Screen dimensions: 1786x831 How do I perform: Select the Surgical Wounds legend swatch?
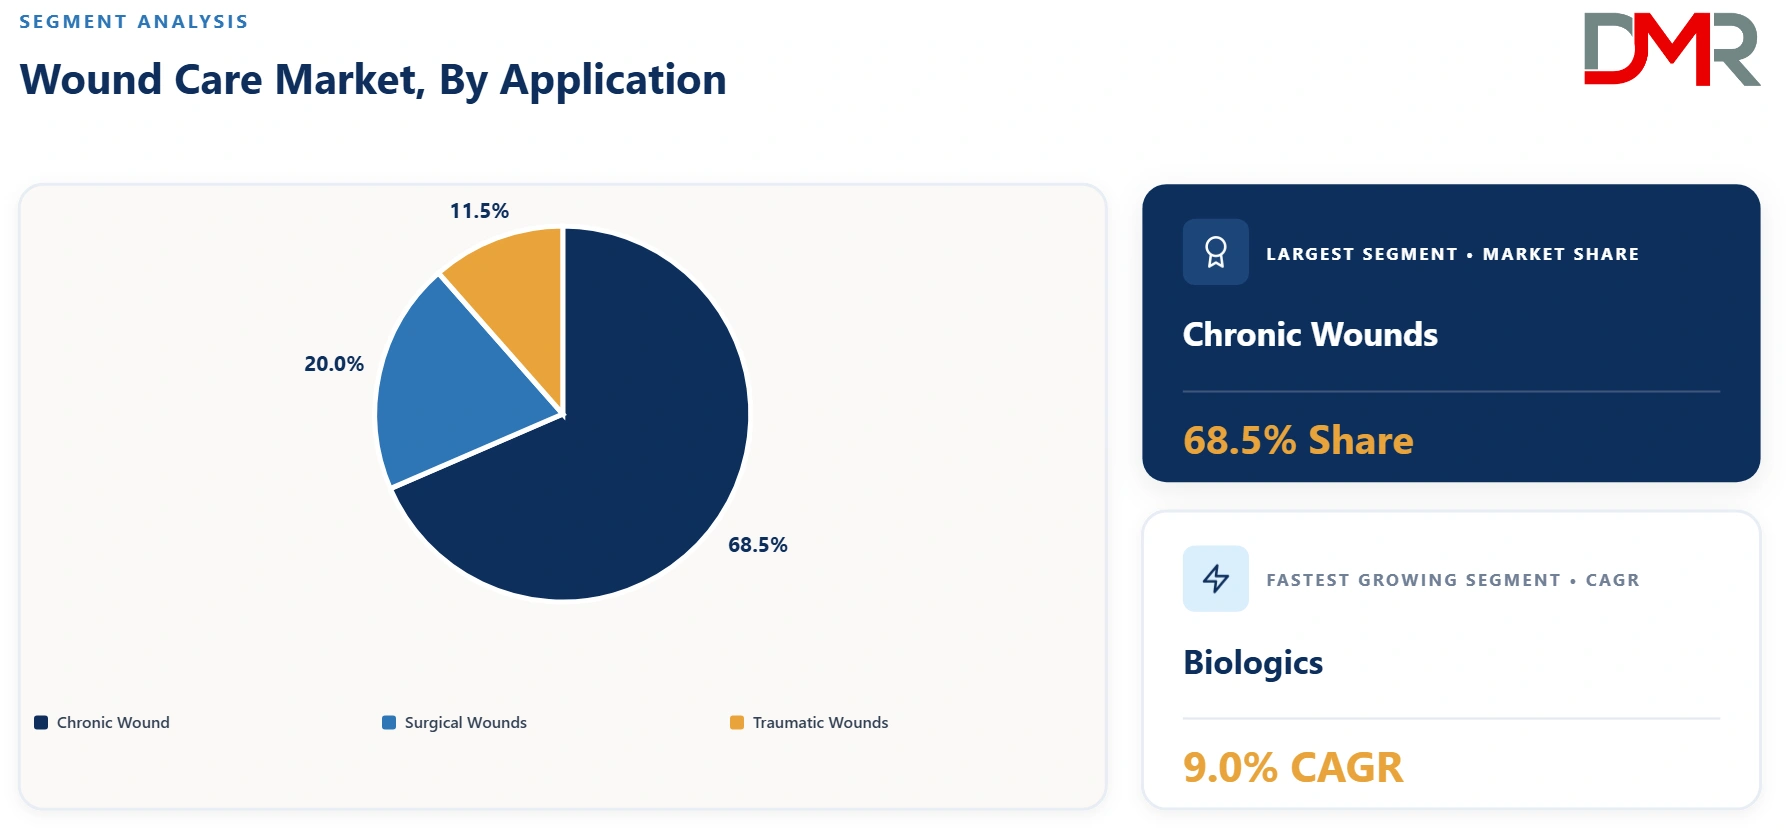click(389, 722)
